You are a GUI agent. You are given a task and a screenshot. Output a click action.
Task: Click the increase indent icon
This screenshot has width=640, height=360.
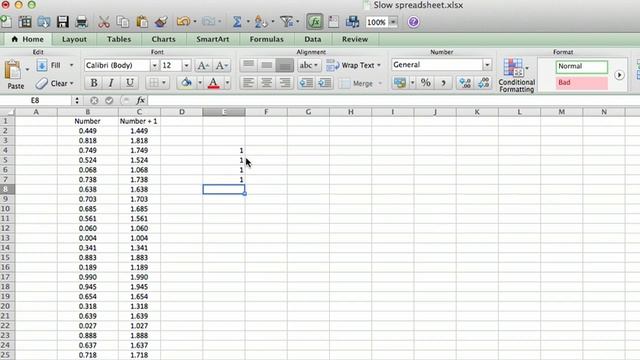coord(325,83)
